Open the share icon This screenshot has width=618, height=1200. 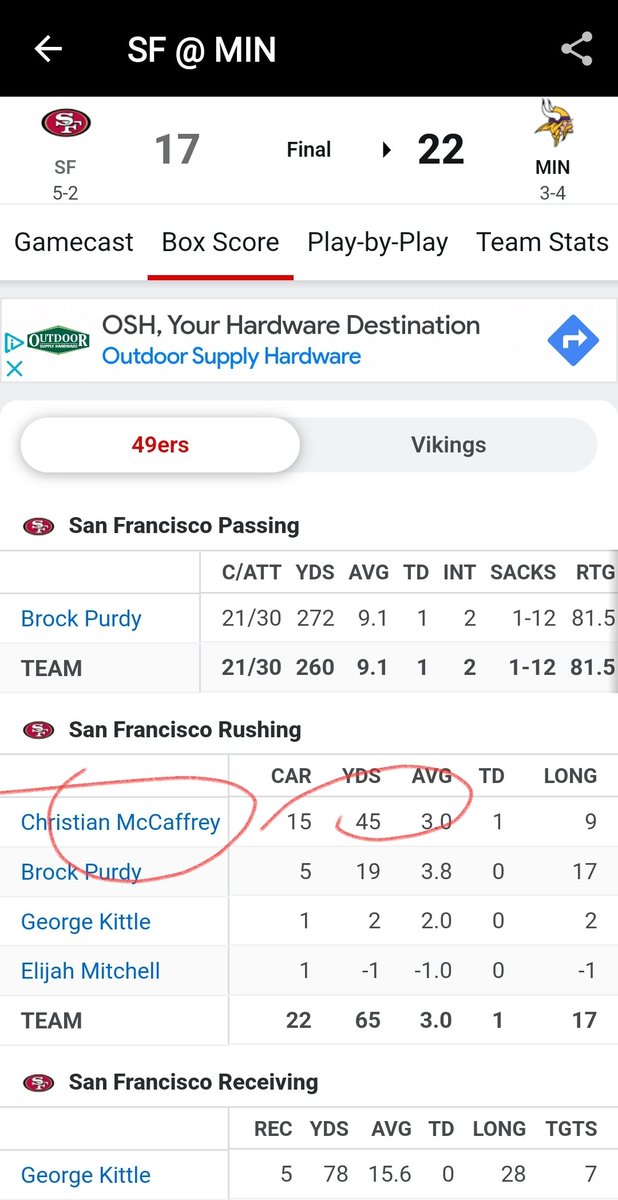tap(577, 49)
